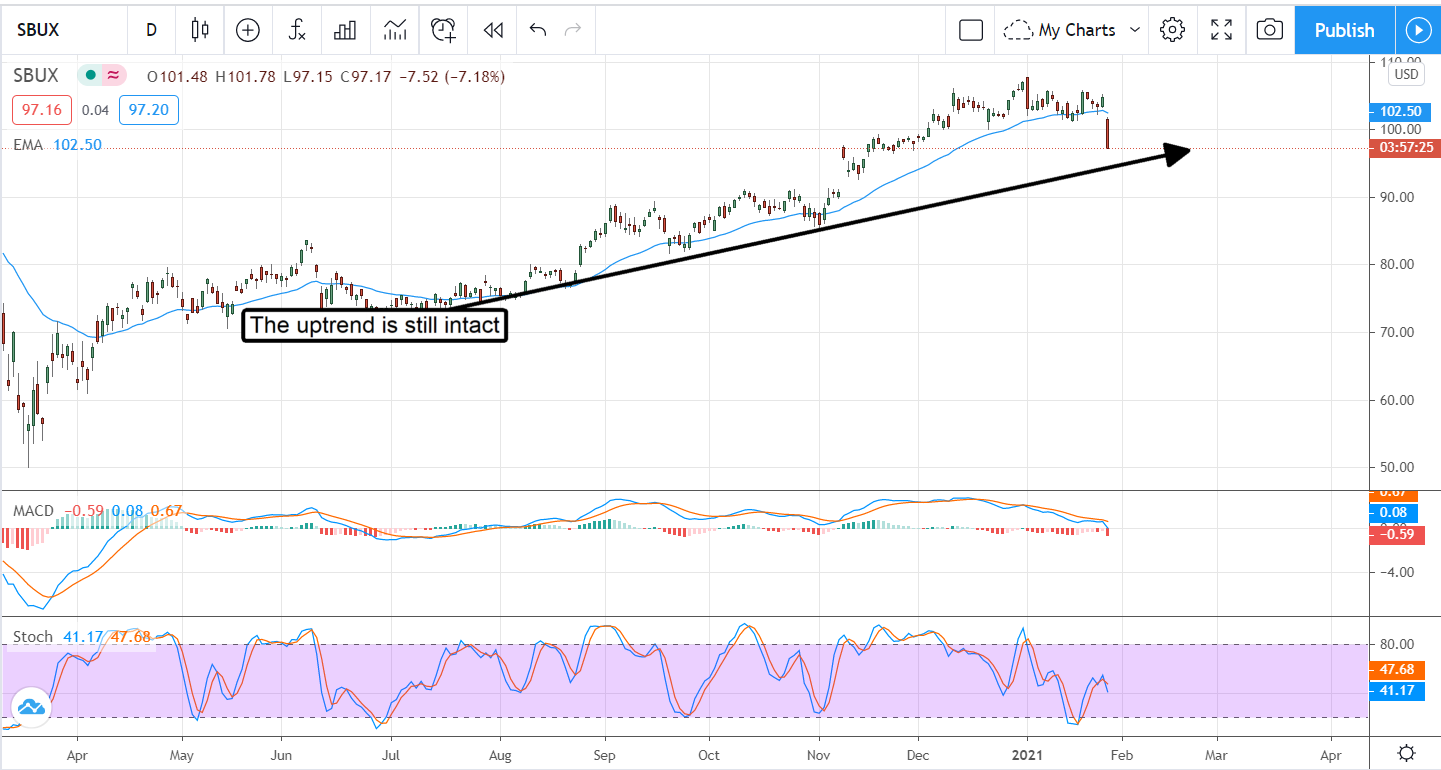Open the fx Indicators dialog
Screen dimensions: 1441x770
click(x=297, y=30)
